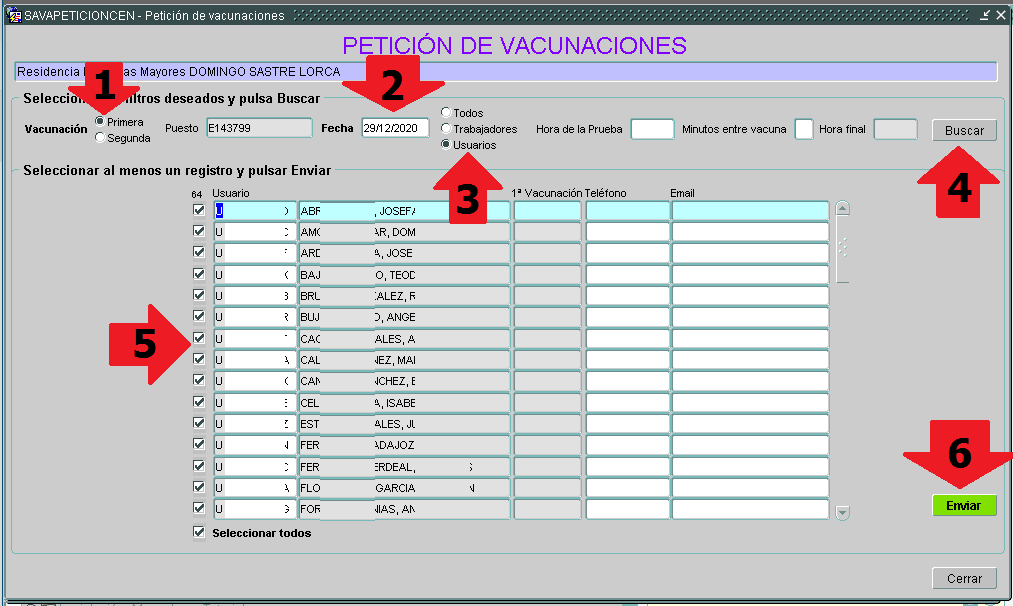
Task: Choose the Todos filter option
Action: pyautogui.click(x=446, y=113)
